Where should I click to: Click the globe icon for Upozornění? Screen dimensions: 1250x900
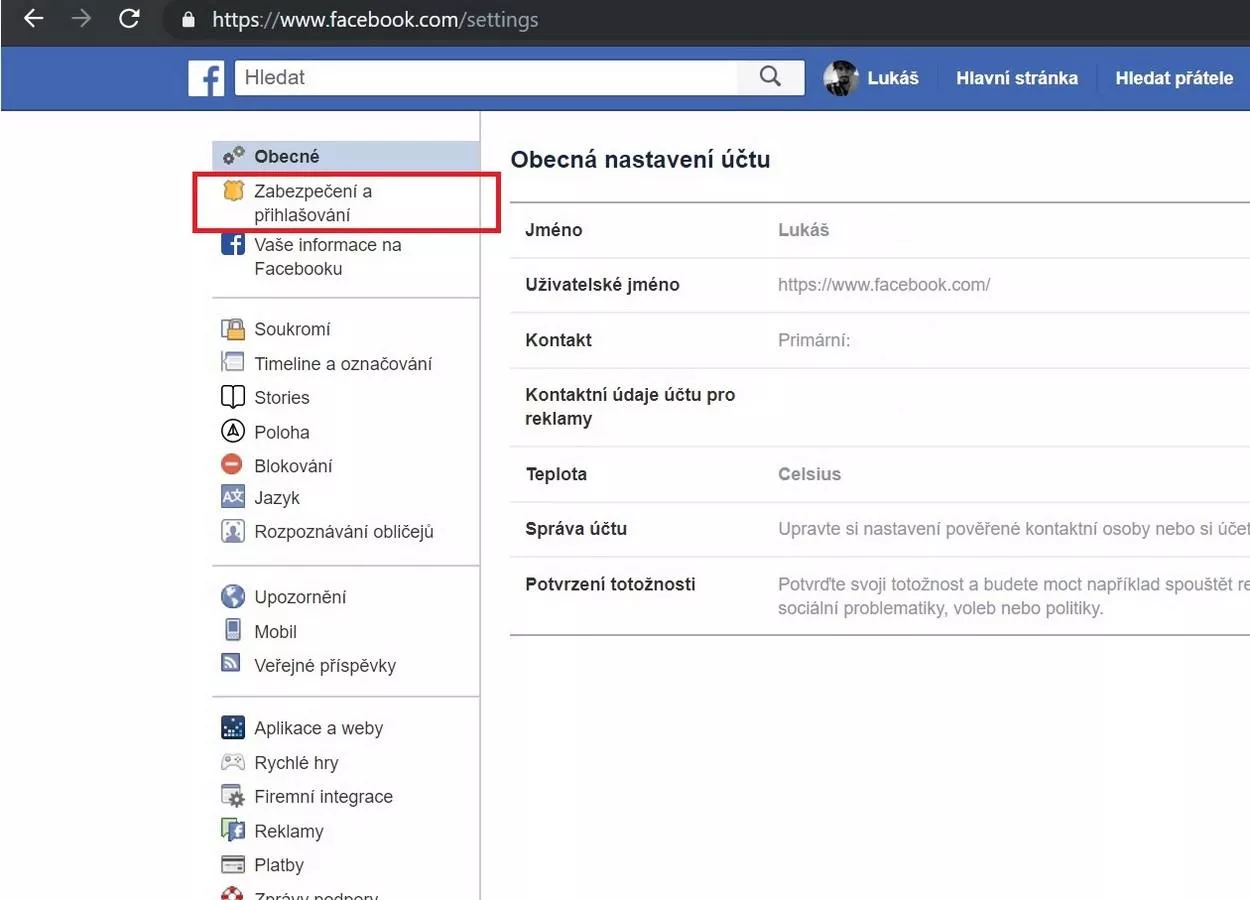tap(233, 597)
